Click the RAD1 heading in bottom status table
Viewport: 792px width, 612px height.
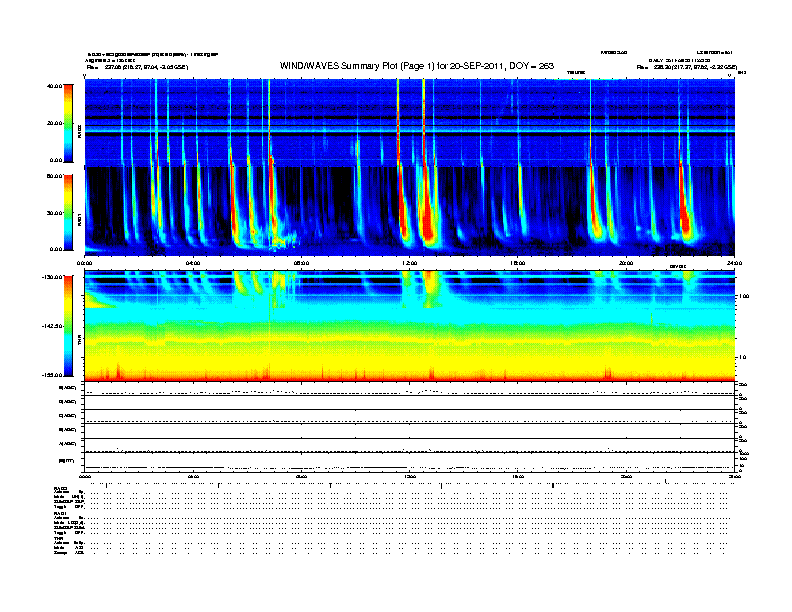(58, 514)
